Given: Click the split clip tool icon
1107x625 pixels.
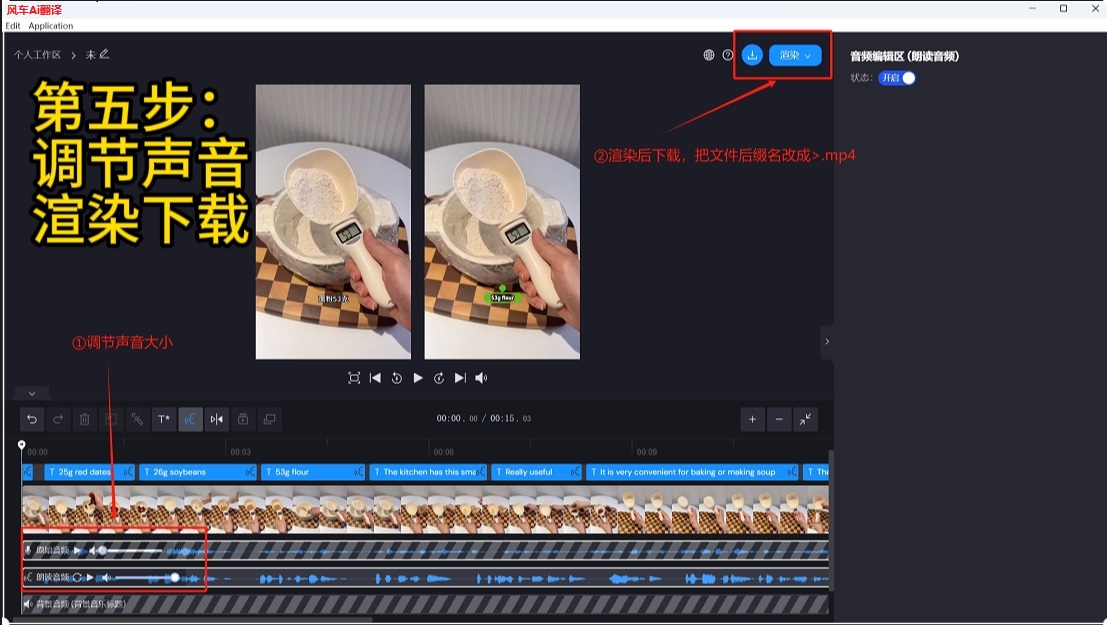Looking at the screenshot, I should tap(216, 419).
